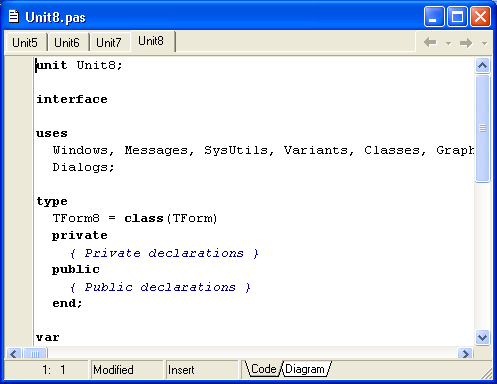The height and width of the screenshot is (384, 497).
Task: Click the Unit8.pas document icon in title bar
Action: (x=14, y=16)
